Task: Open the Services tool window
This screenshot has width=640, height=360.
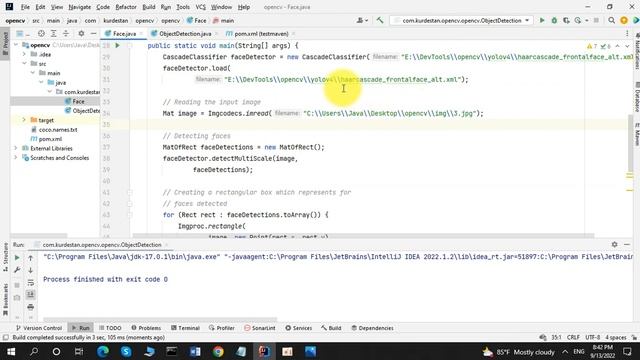Action: [x=298, y=328]
